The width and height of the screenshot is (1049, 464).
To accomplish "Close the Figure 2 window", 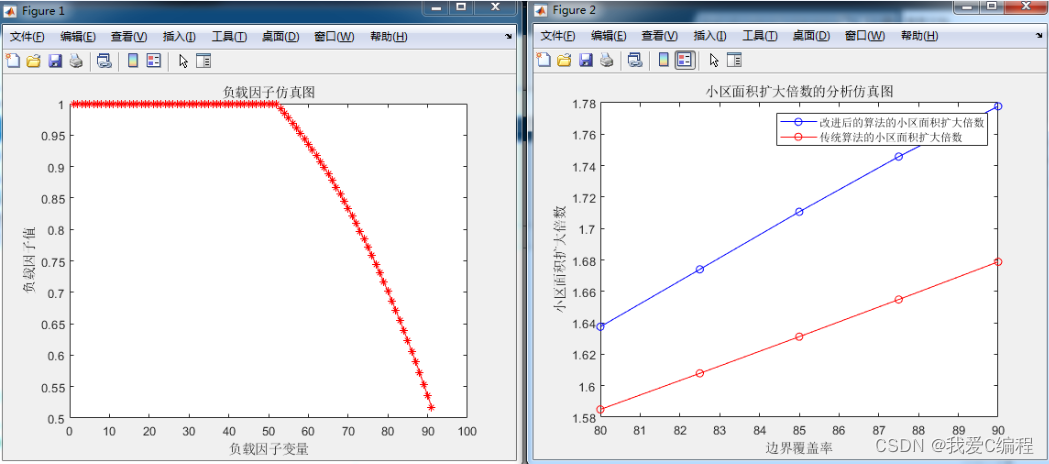I will (1027, 6).
